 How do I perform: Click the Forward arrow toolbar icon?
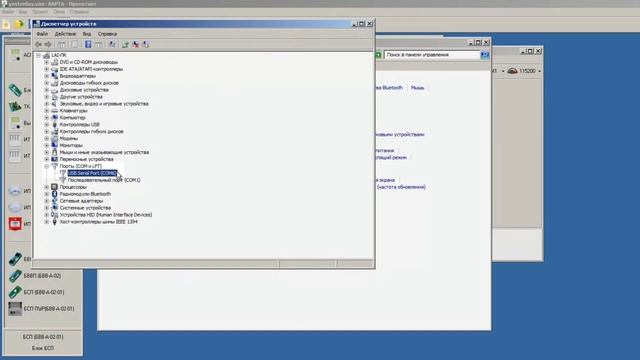(48, 44)
